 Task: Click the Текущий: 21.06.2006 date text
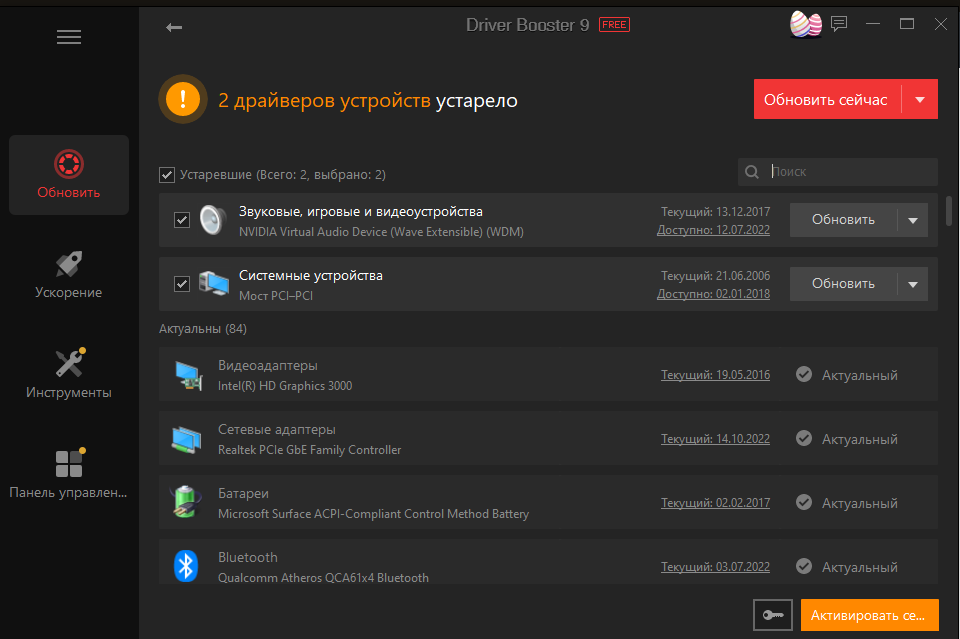(x=715, y=276)
